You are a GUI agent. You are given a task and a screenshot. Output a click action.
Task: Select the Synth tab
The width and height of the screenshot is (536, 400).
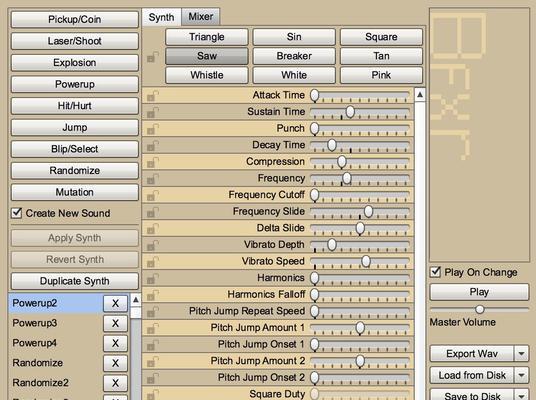point(161,17)
